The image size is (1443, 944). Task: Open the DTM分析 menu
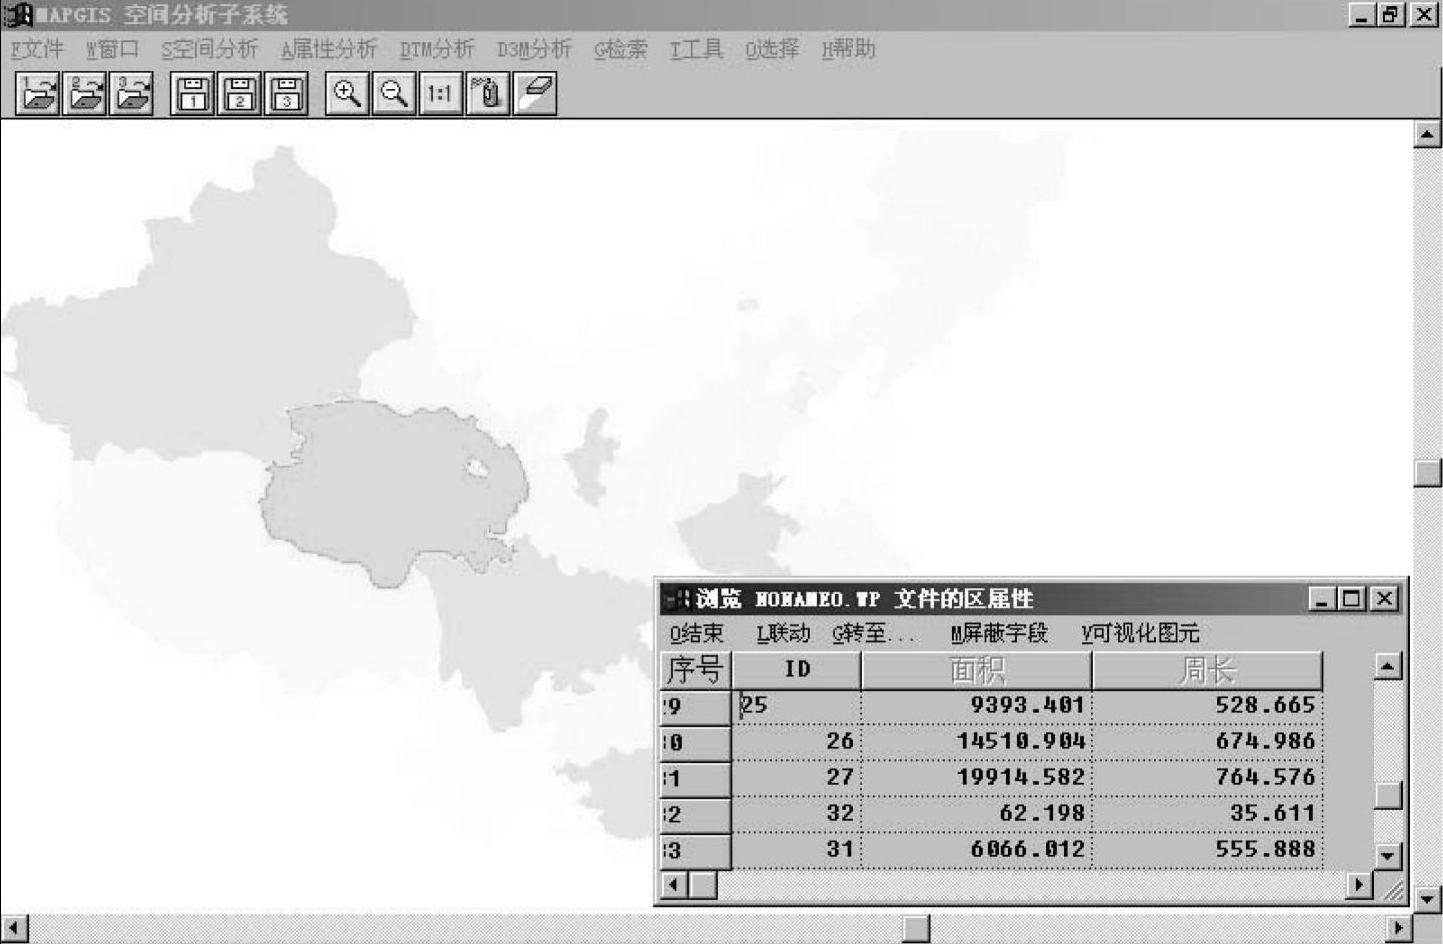(x=436, y=49)
